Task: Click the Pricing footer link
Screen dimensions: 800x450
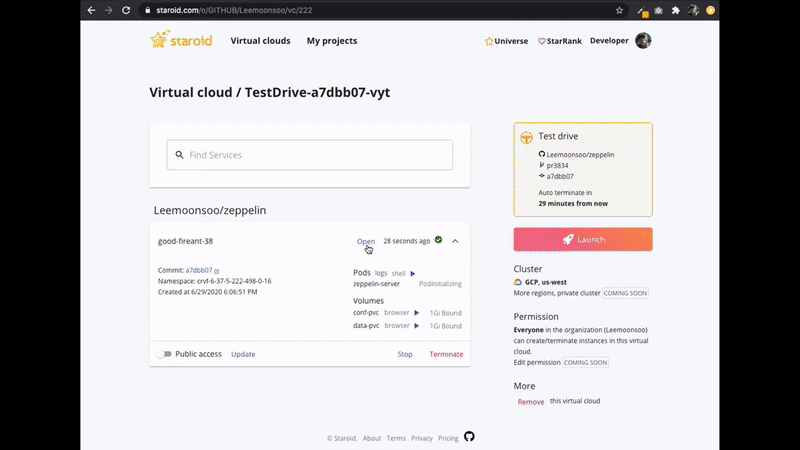Action: [x=448, y=438]
